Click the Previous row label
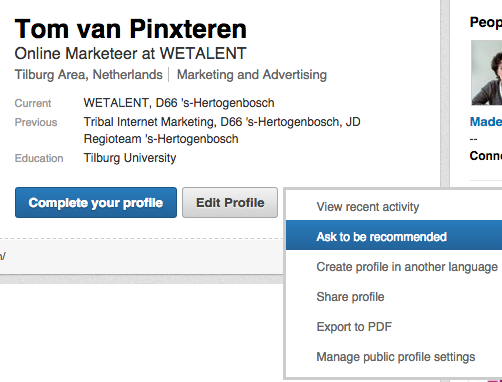The width and height of the screenshot is (502, 382). (36, 122)
